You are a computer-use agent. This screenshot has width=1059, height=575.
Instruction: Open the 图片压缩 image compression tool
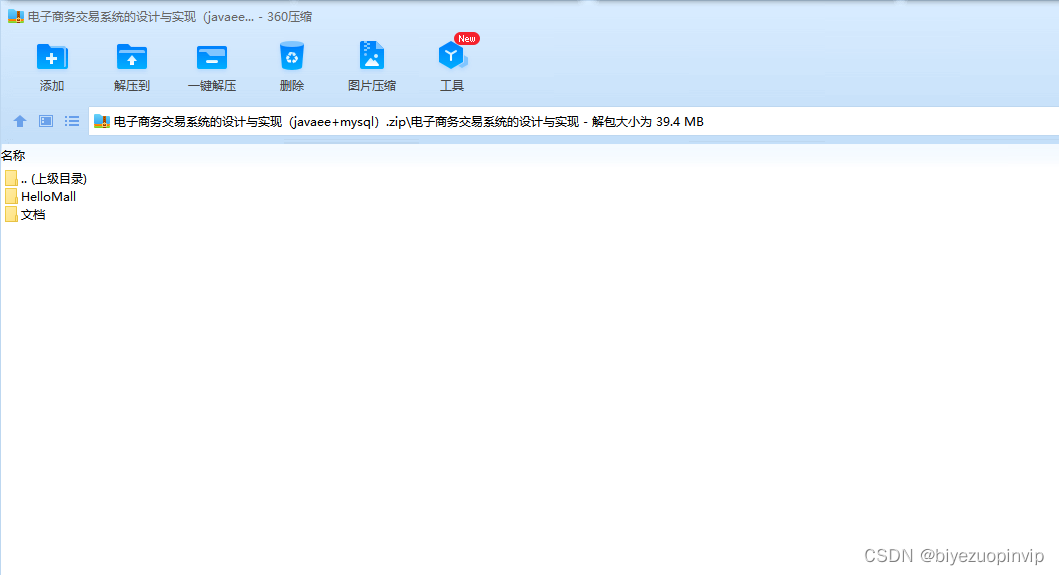pyautogui.click(x=371, y=56)
